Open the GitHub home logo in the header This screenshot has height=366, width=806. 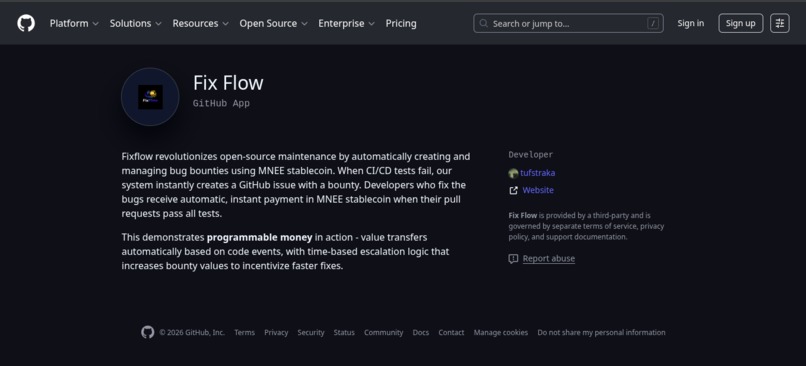[x=26, y=23]
